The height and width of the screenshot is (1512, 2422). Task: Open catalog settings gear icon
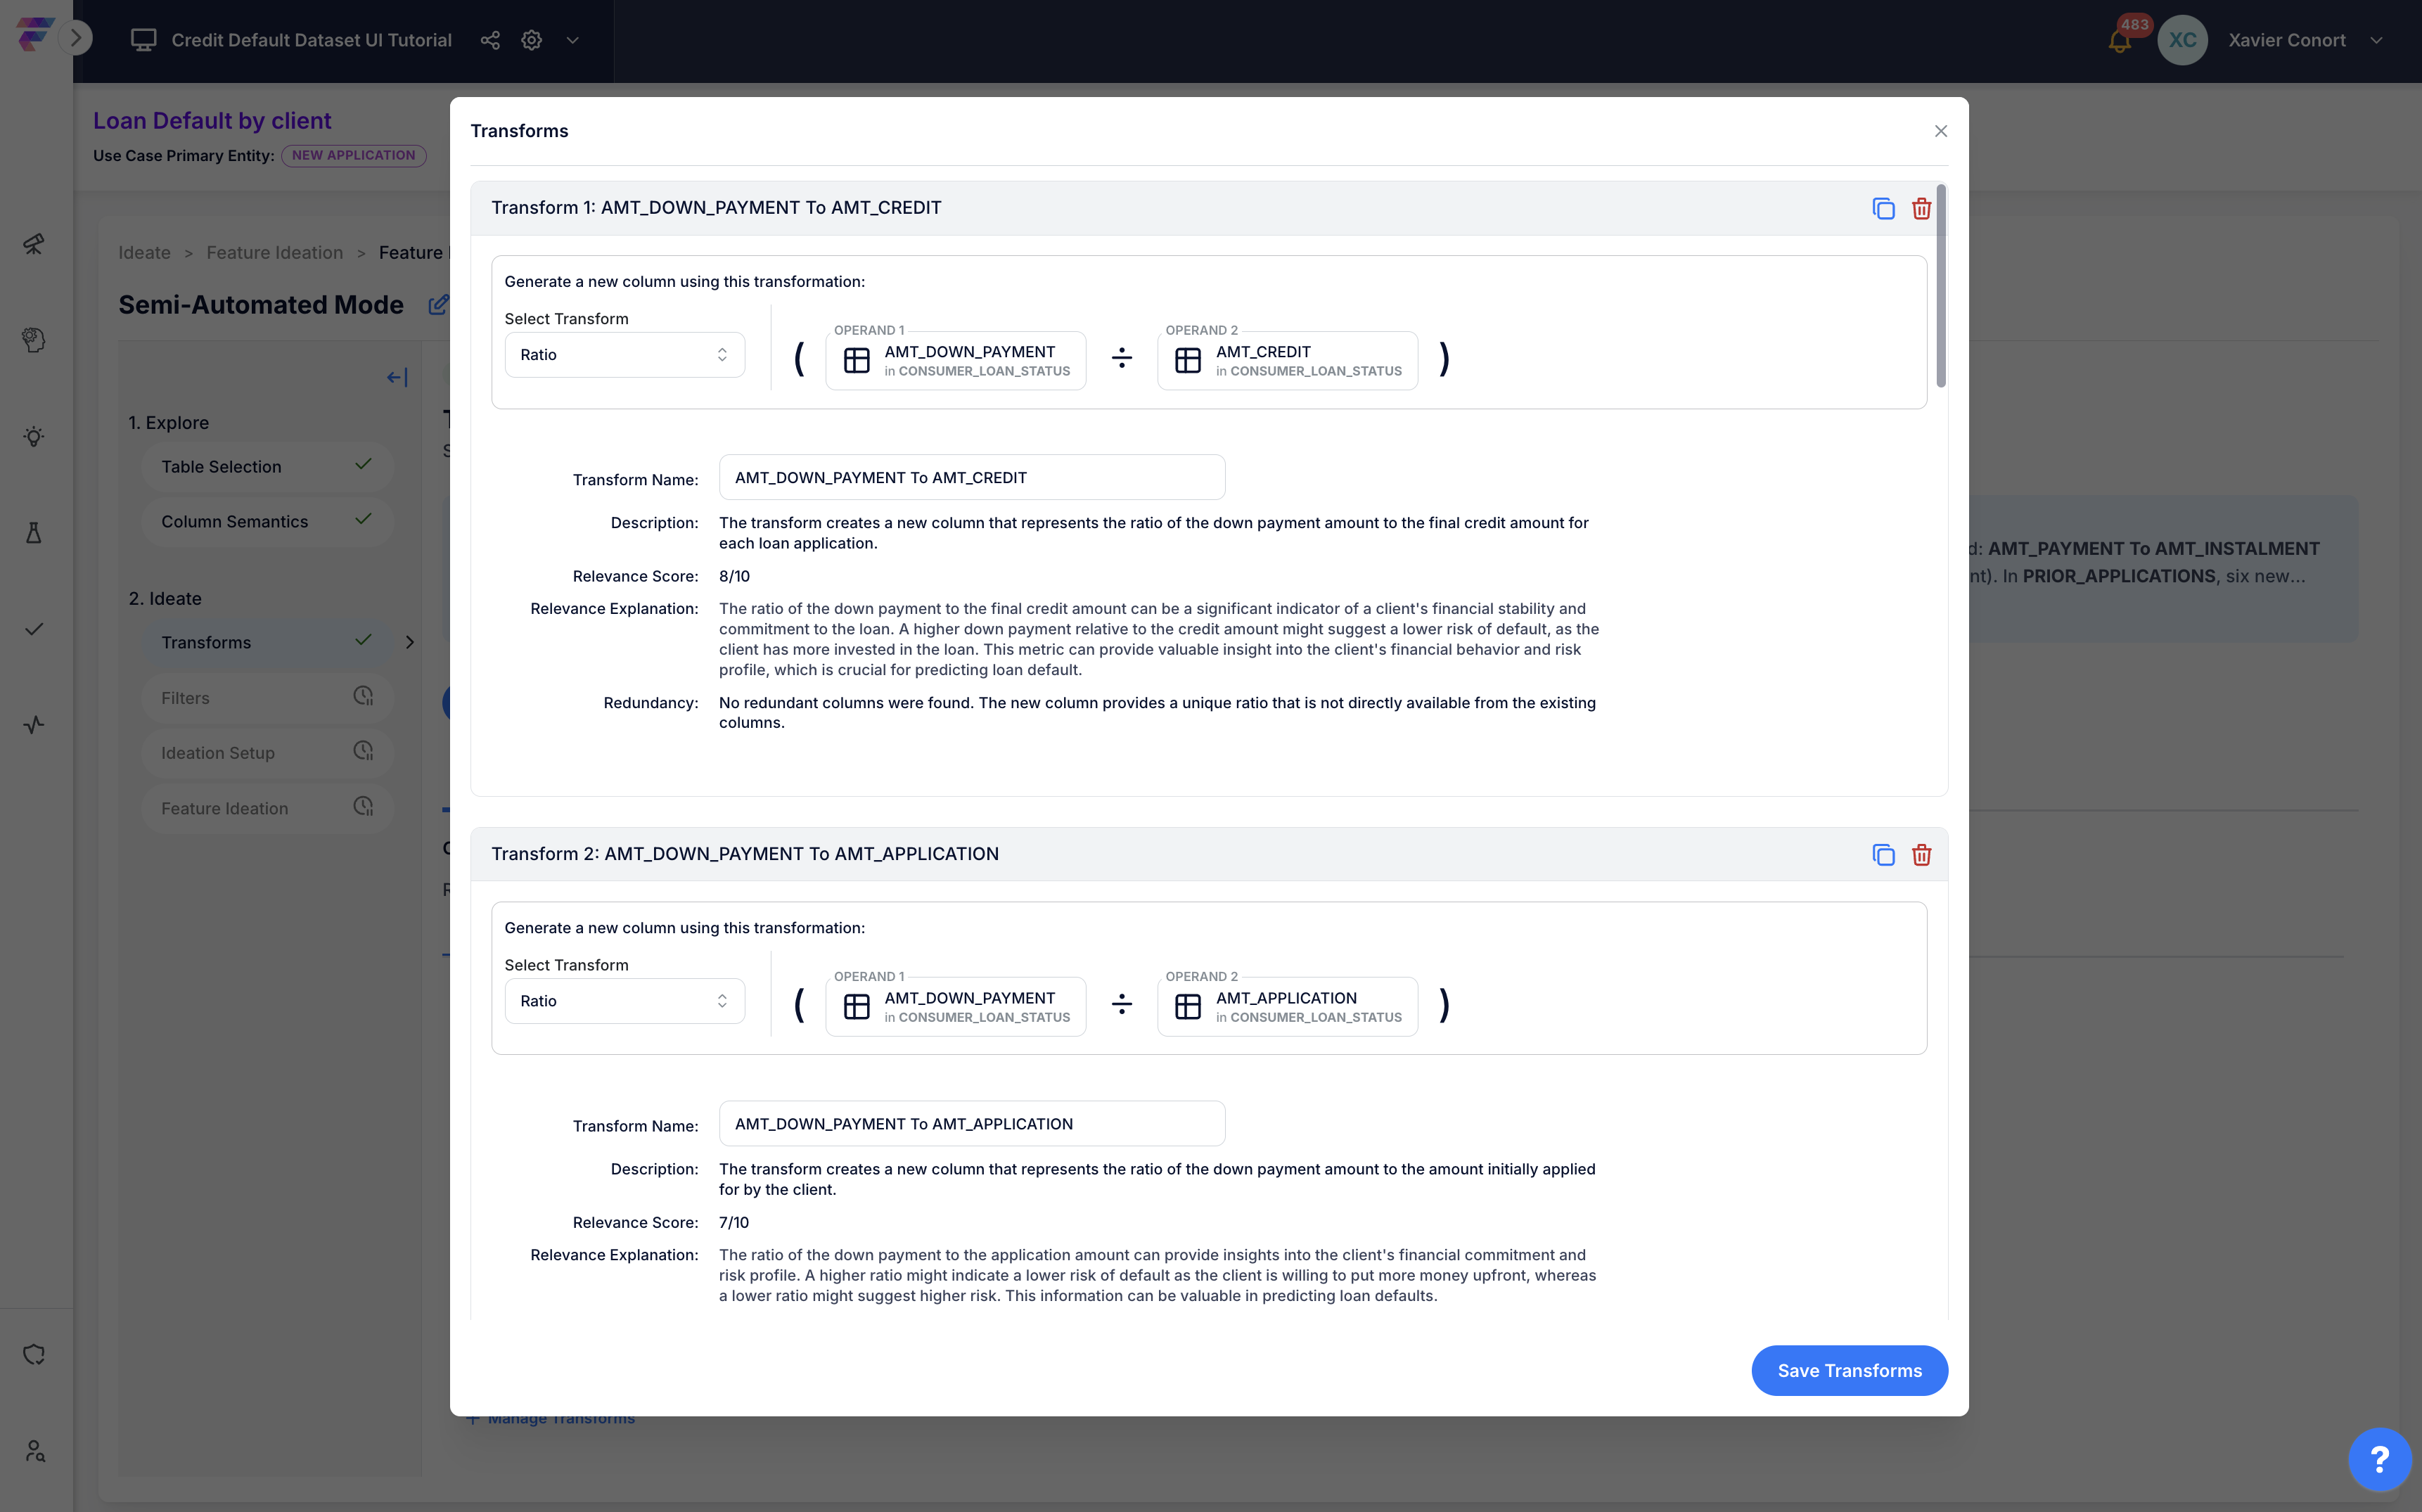click(x=532, y=40)
